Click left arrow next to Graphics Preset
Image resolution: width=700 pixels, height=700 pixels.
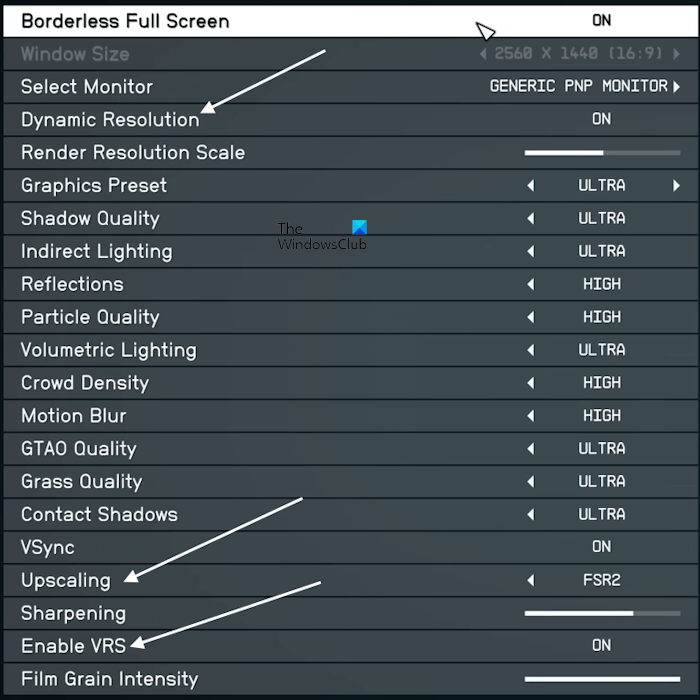point(531,186)
